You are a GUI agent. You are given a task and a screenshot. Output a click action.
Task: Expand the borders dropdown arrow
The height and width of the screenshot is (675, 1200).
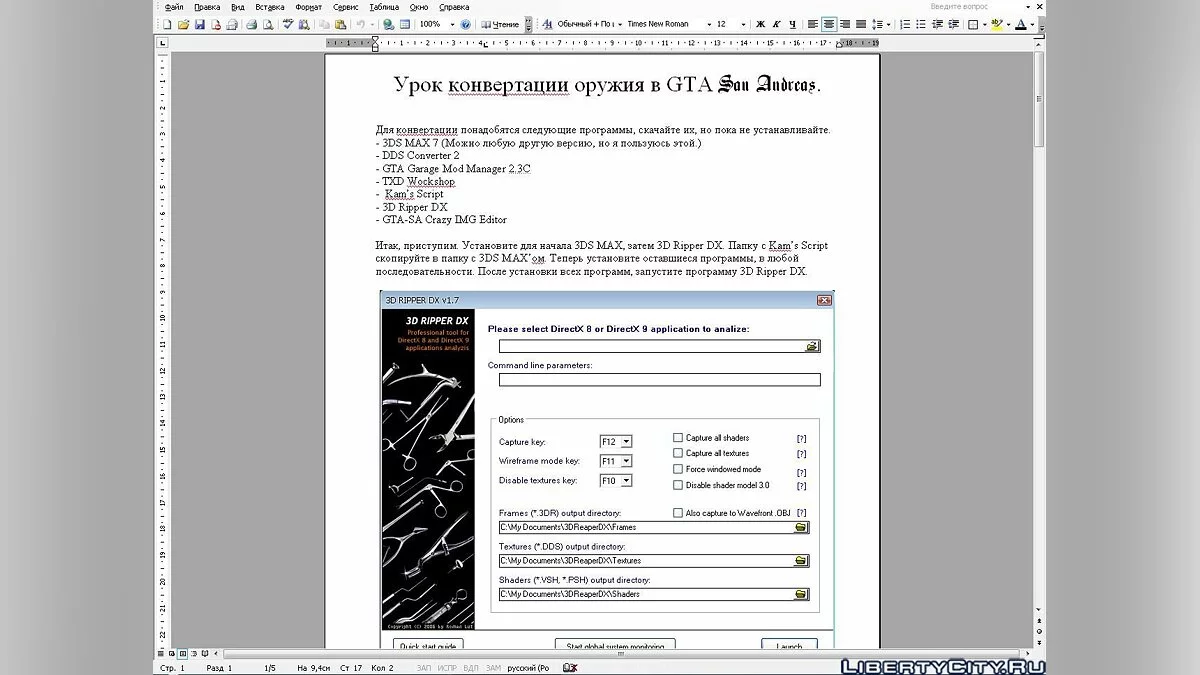(x=985, y=24)
